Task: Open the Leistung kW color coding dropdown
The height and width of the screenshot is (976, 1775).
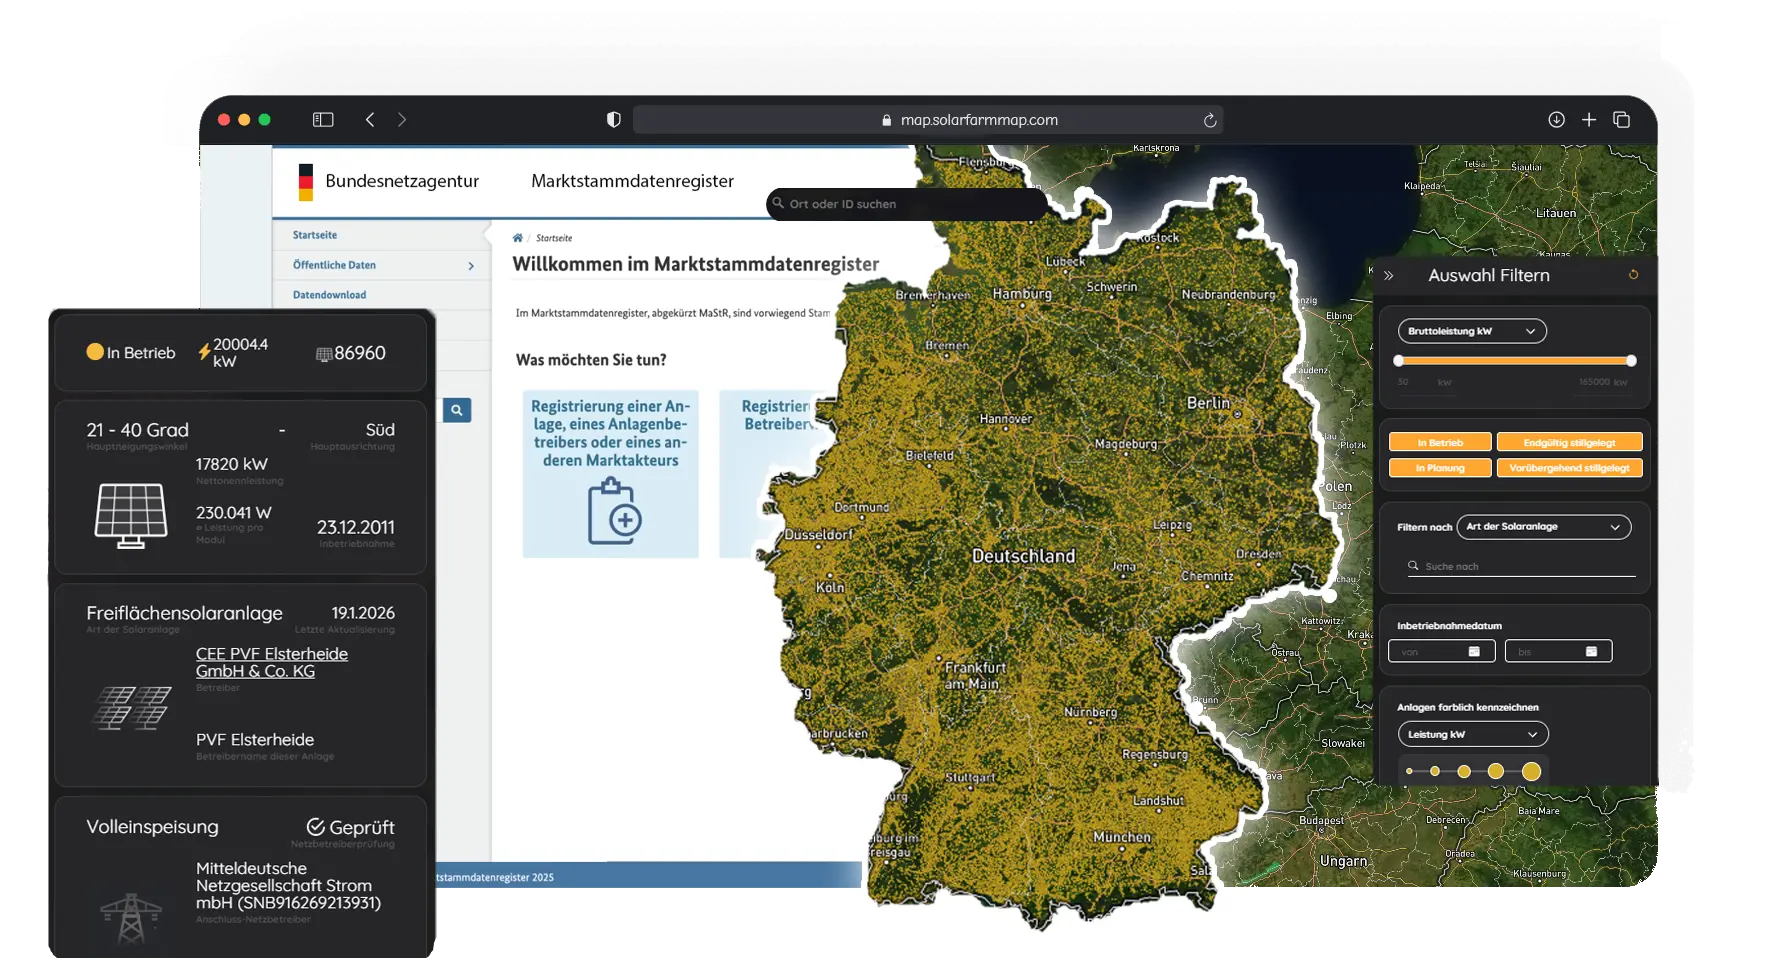Action: 1471,733
